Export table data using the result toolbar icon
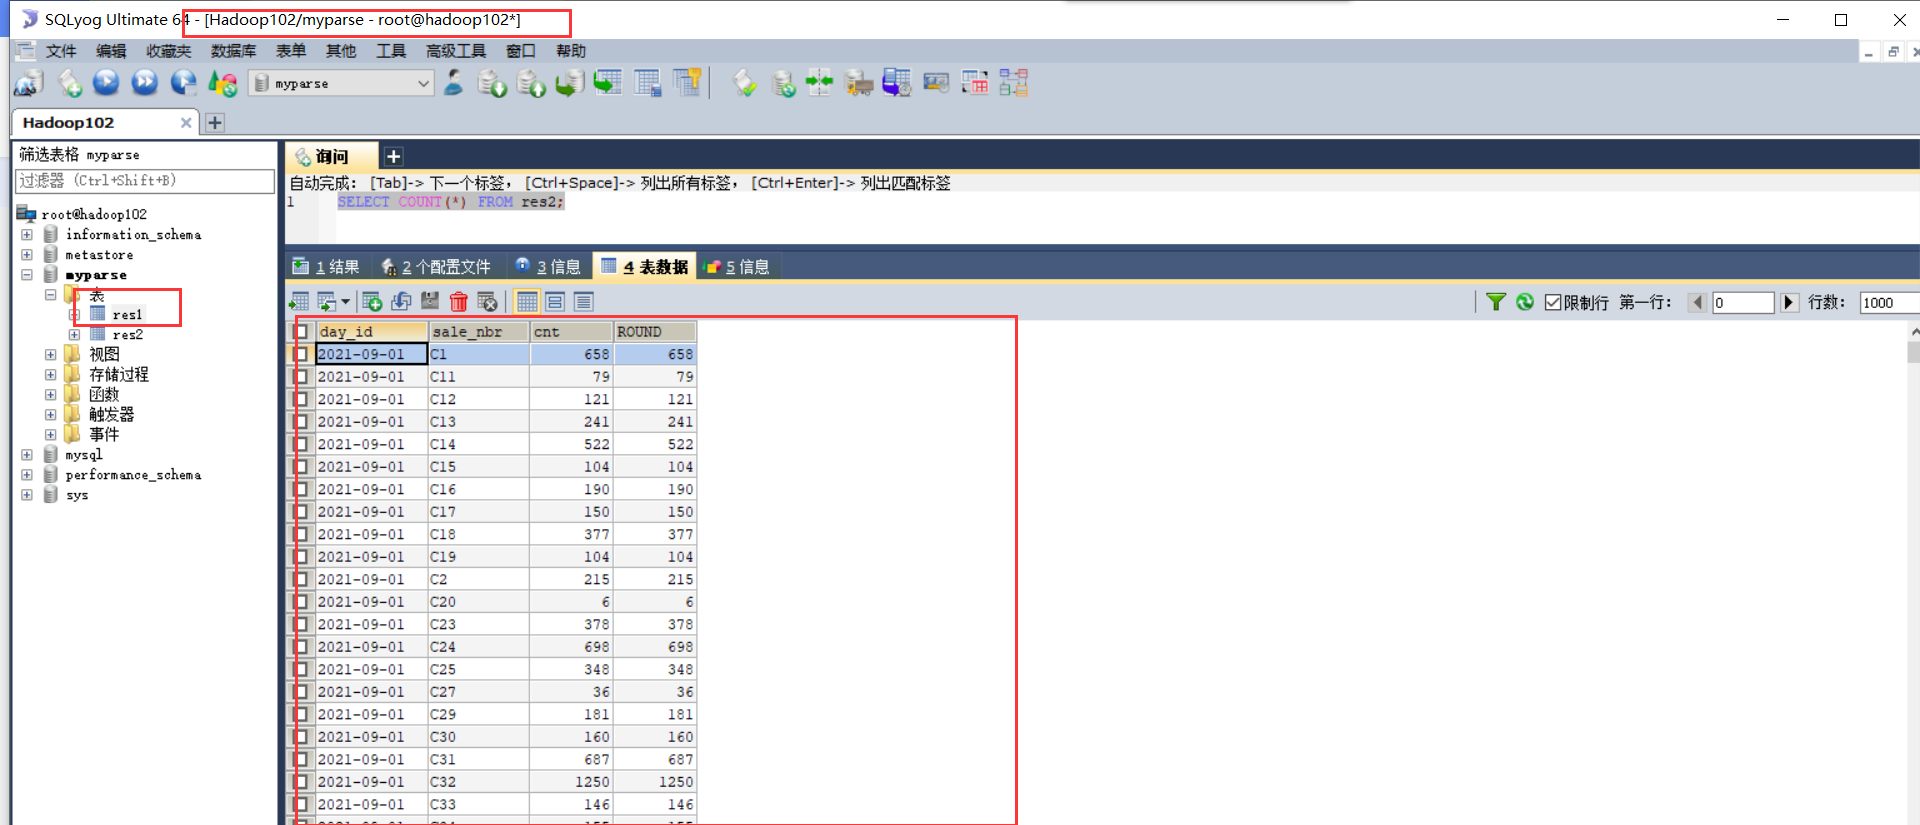 click(x=299, y=302)
